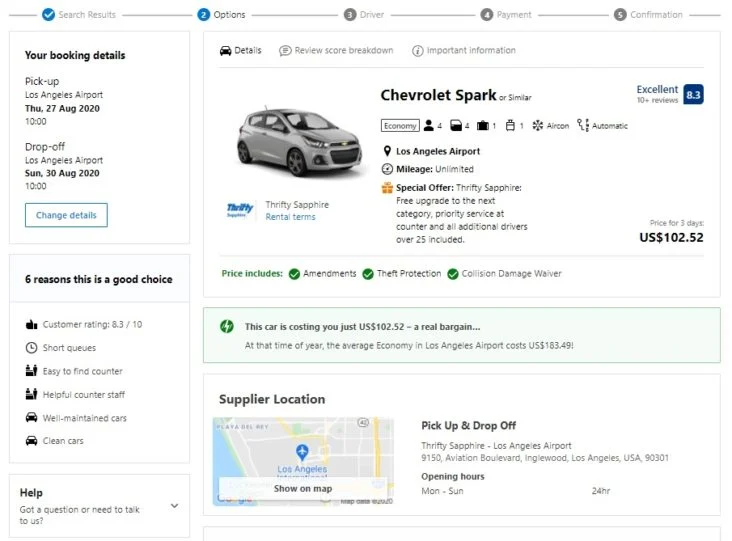Click the car doors icon
Screen dimensions: 732x541
456,125
